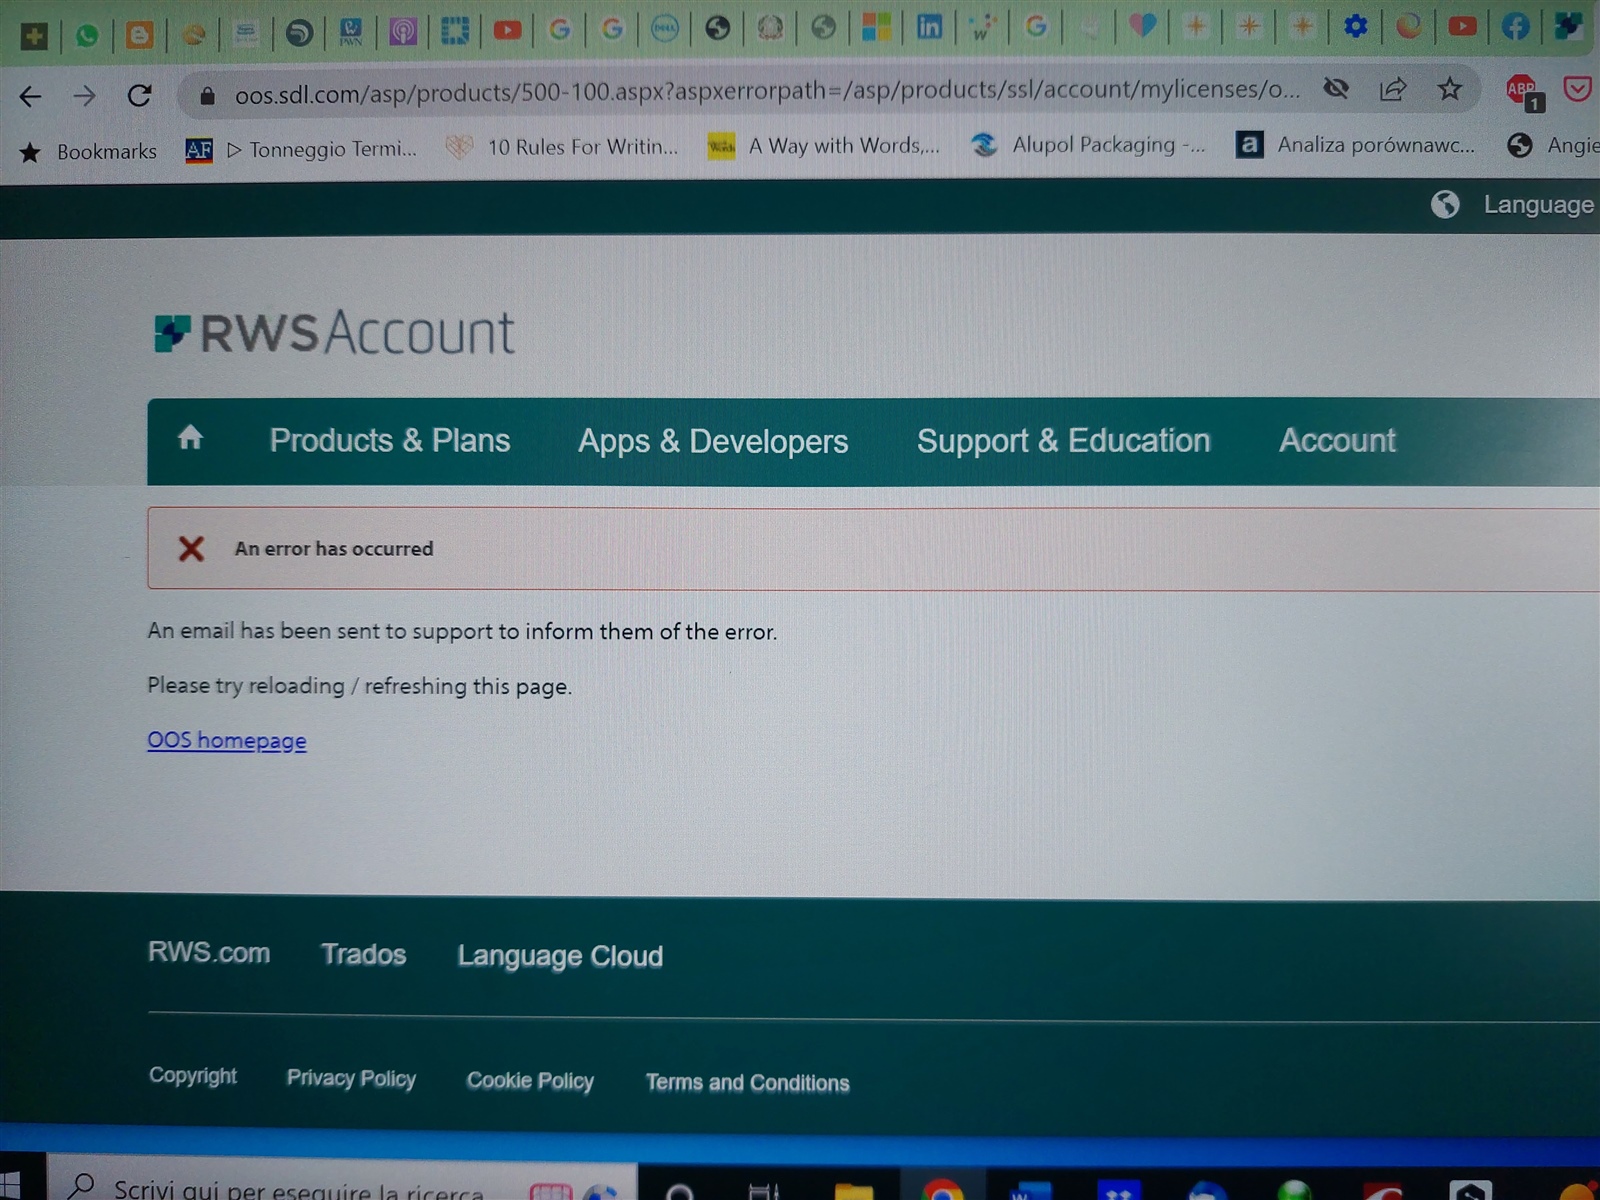Screen dimensions: 1600x1200
Task: Switch to the purple Podcasts tab
Action: 403,32
